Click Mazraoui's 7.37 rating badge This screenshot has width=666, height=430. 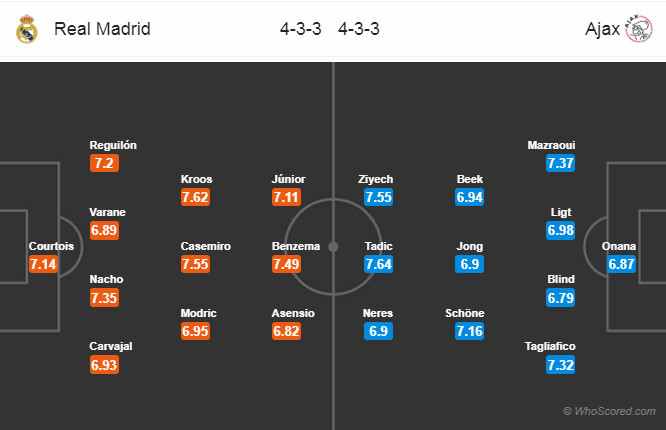coord(561,163)
